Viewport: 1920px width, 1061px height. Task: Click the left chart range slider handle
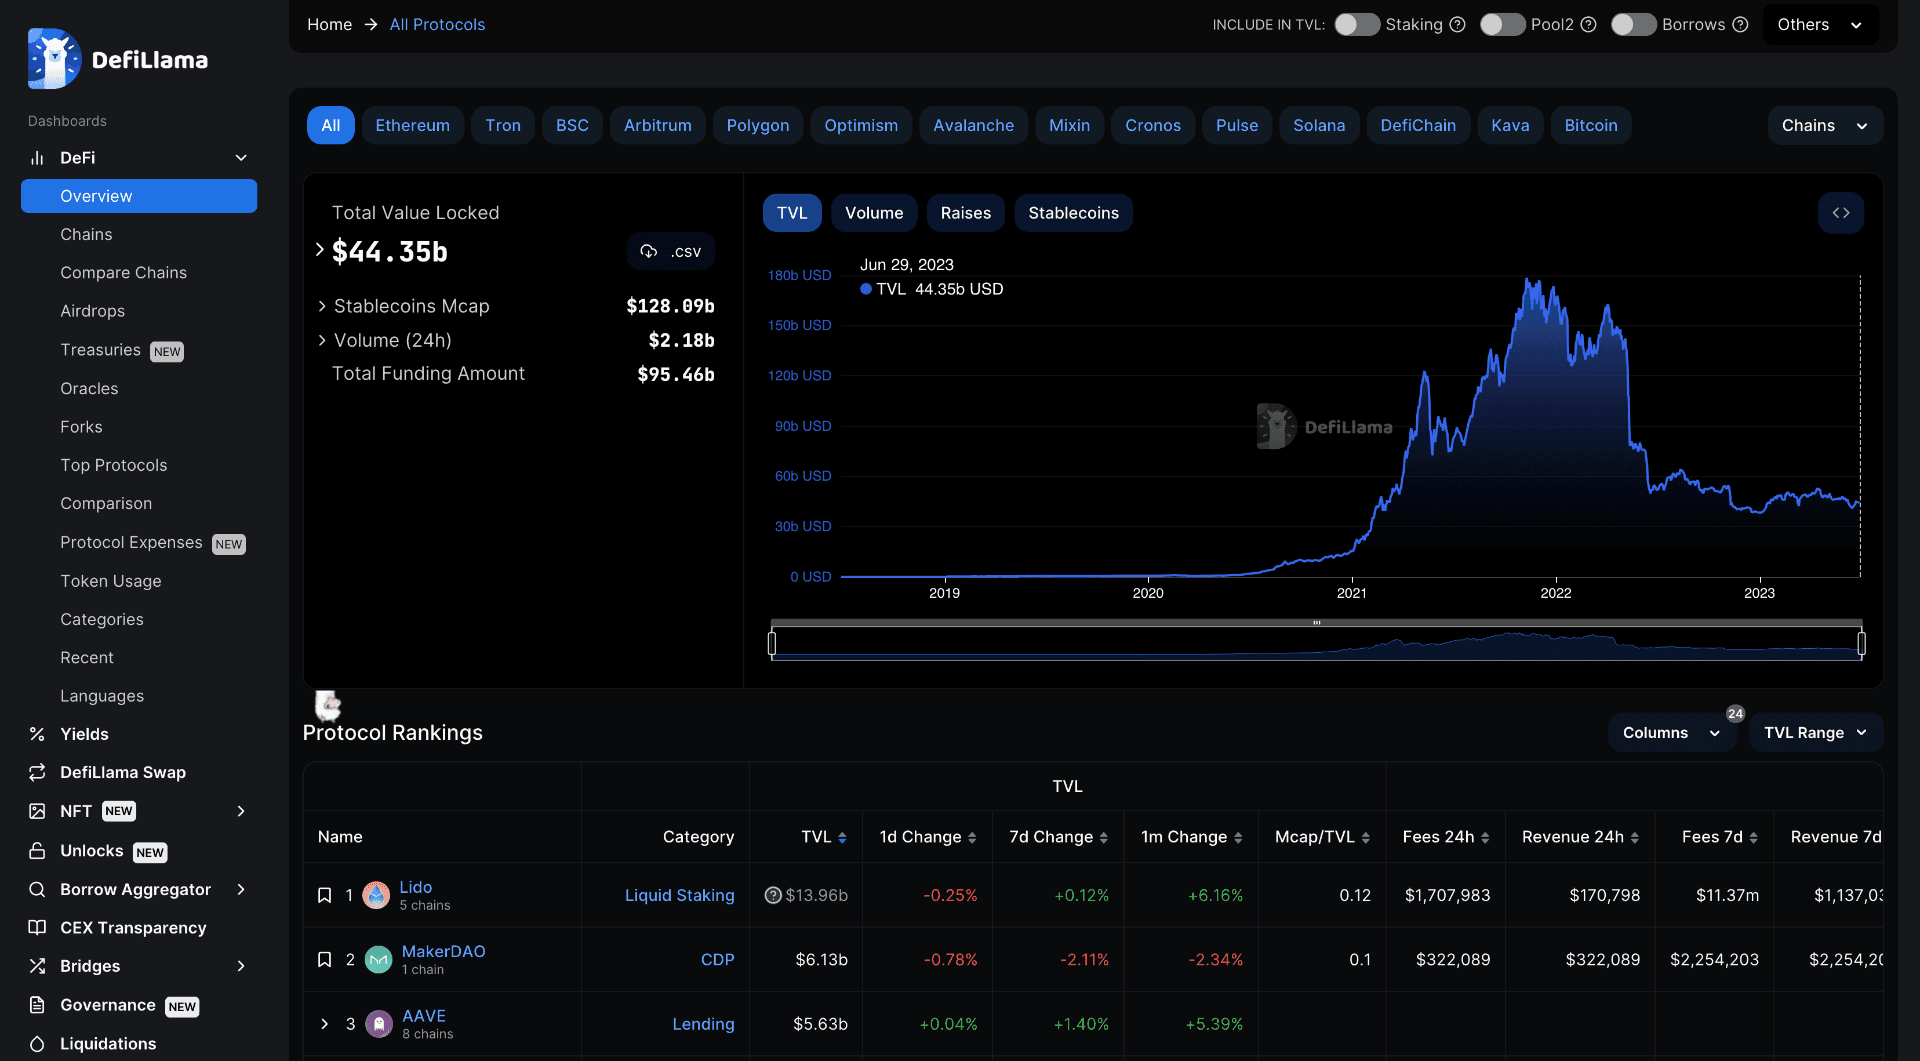pyautogui.click(x=772, y=643)
